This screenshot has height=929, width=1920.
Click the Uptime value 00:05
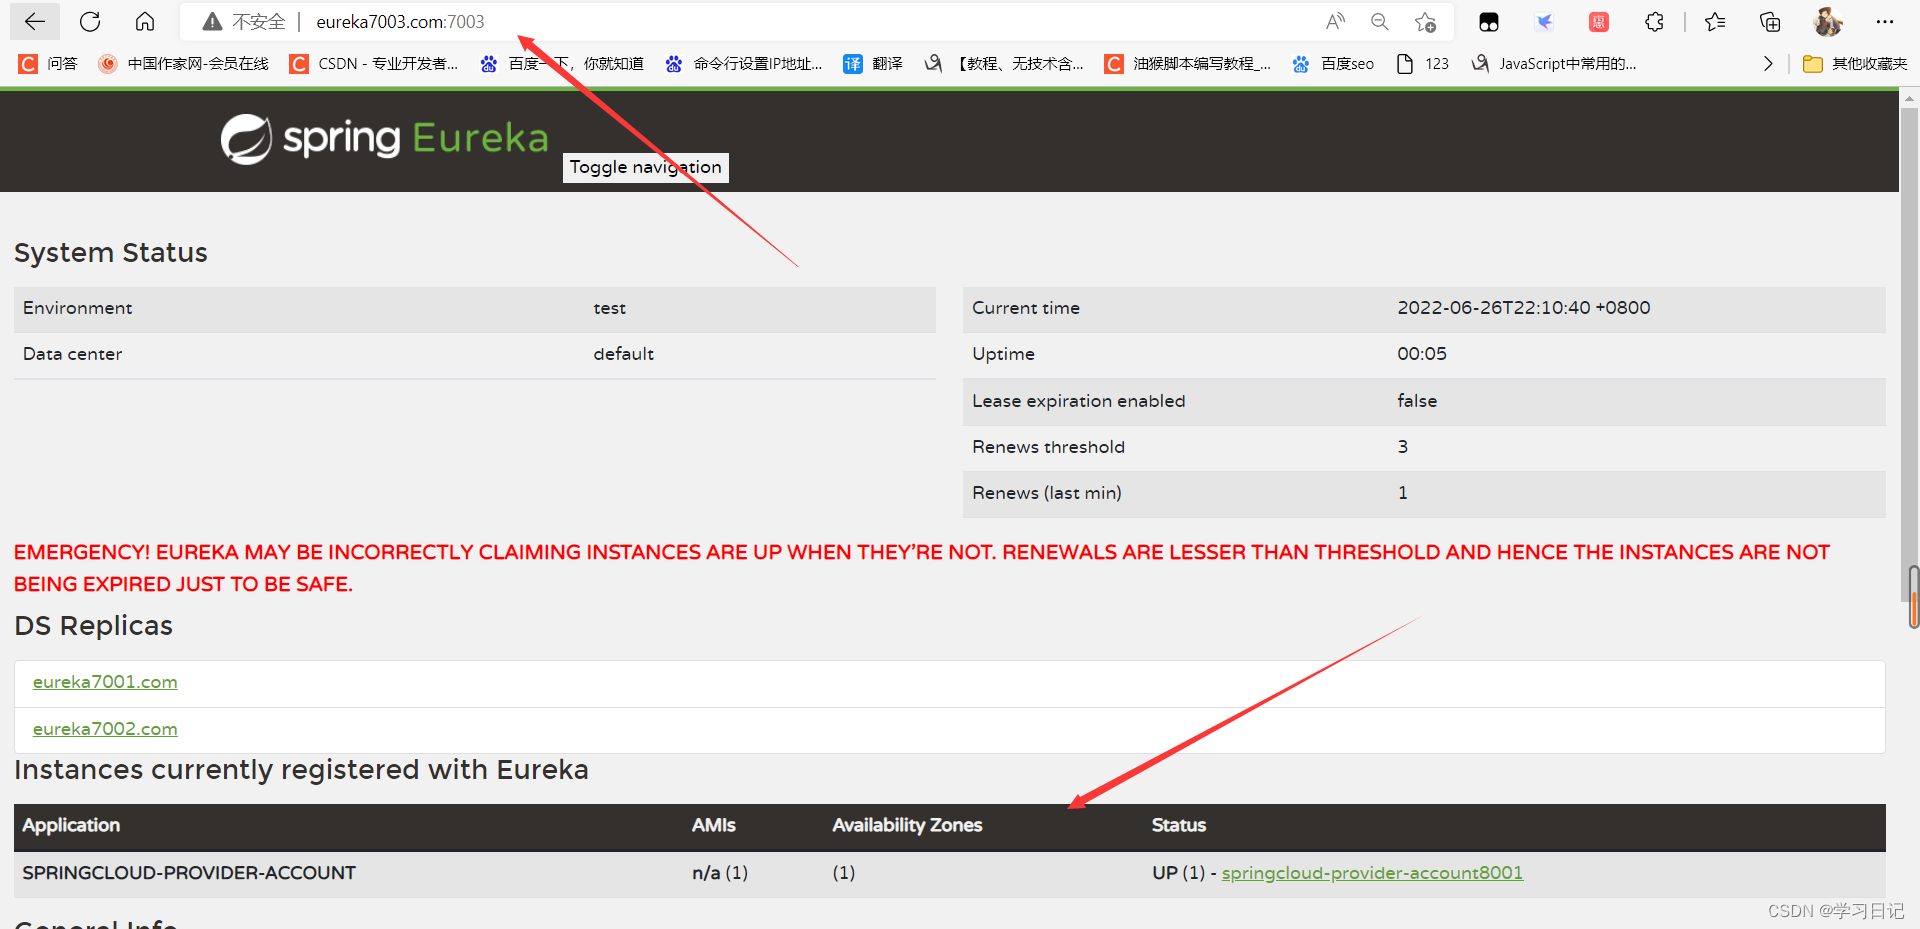tap(1421, 354)
